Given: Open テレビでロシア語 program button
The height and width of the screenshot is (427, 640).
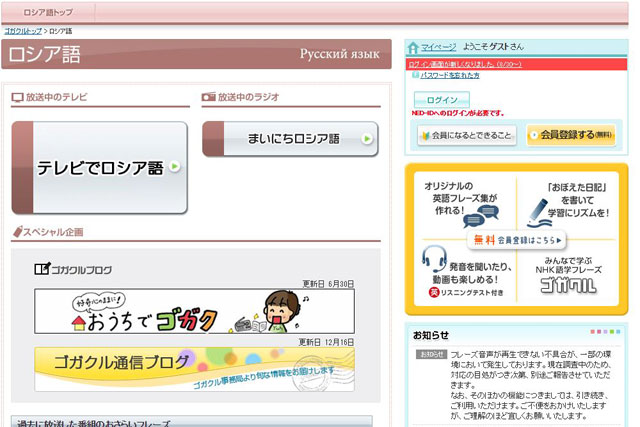Looking at the screenshot, I should tap(100, 168).
